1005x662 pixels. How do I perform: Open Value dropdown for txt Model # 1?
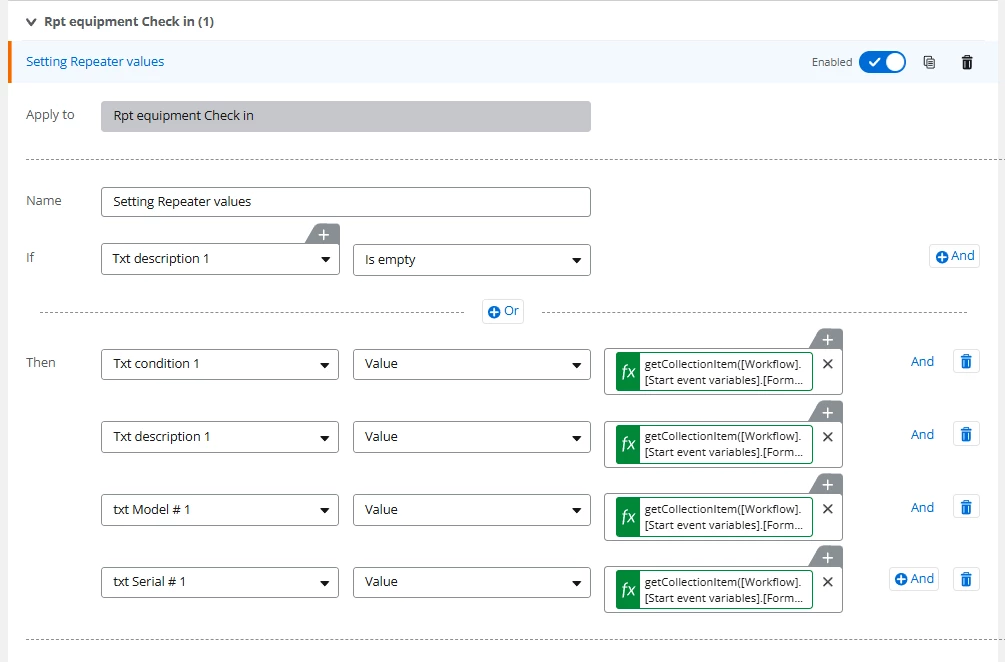coord(472,510)
